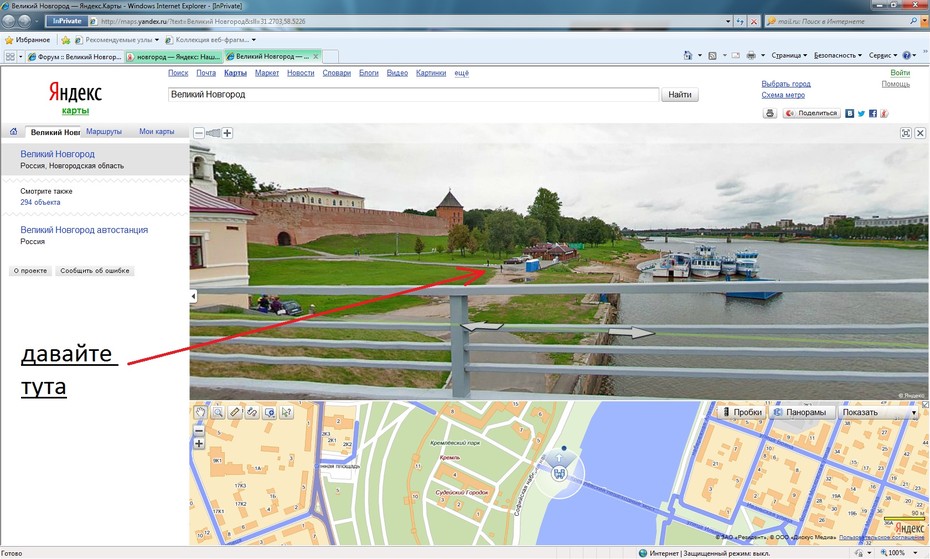The image size is (930, 559).
Task: Collapse left sidebar with arrow handle
Action: click(193, 296)
